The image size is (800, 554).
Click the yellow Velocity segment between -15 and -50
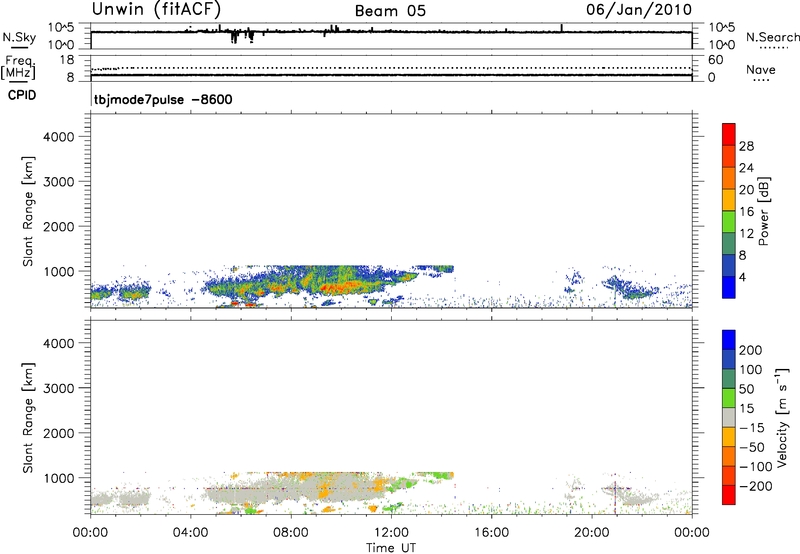tap(729, 437)
